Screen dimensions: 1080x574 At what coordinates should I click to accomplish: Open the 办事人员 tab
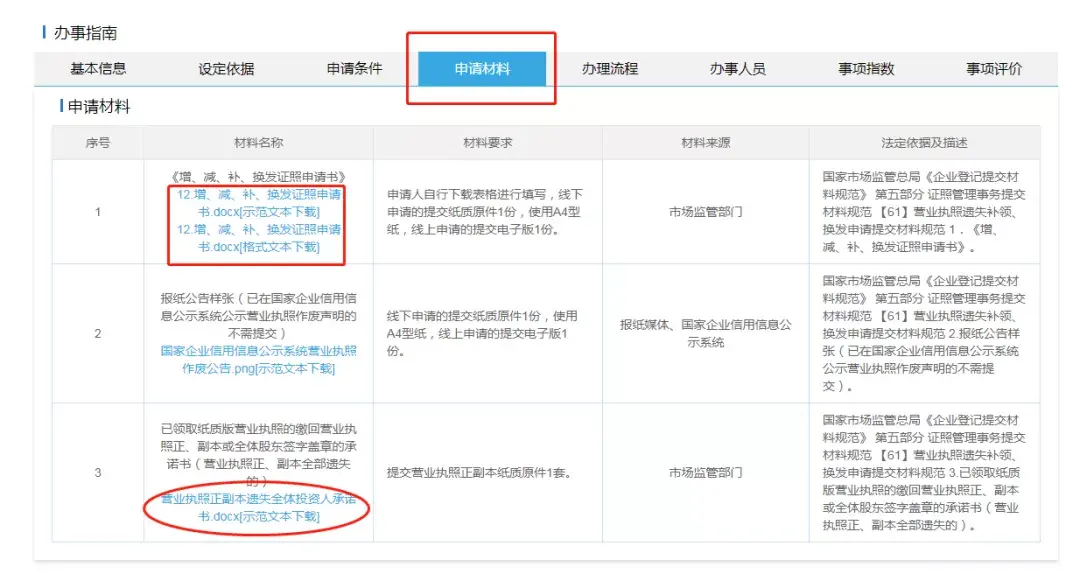[738, 69]
